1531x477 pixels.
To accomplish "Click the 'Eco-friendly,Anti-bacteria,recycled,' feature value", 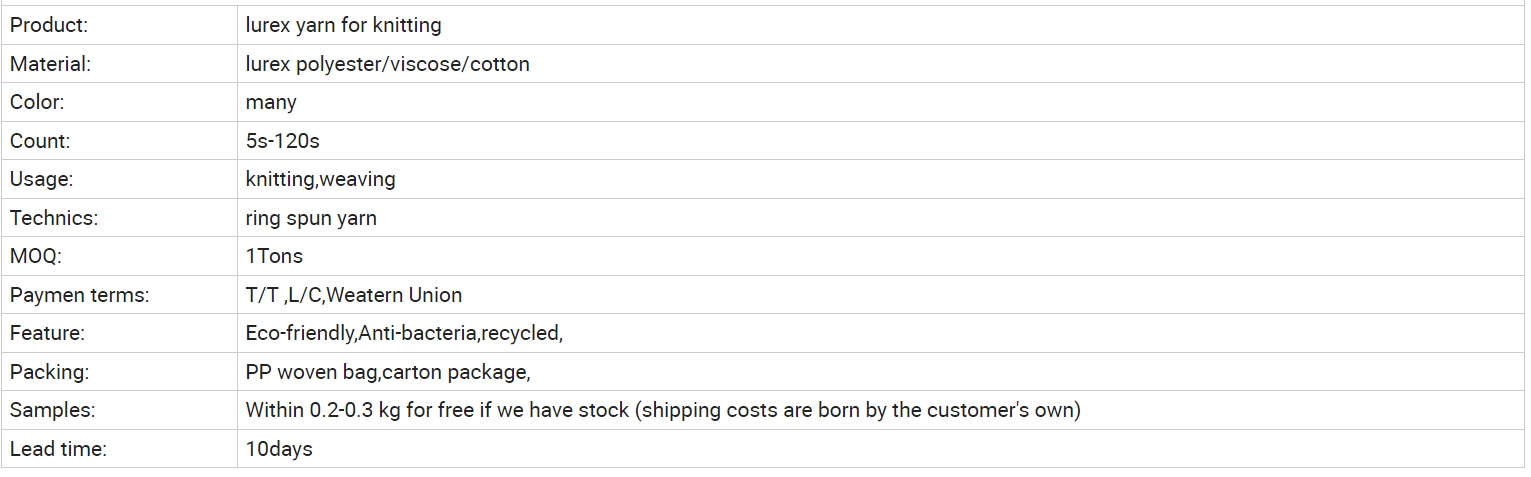I will (x=404, y=334).
